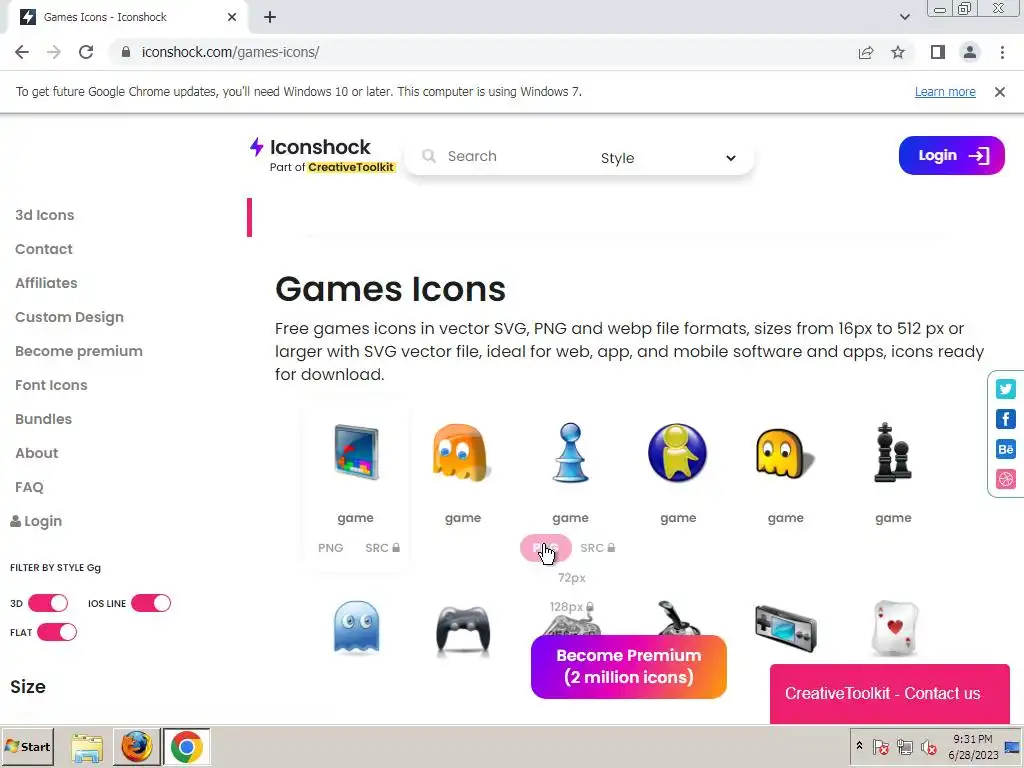Screen dimensions: 1024x768
Task: Toggle the FLAT style filter
Action: [57, 632]
